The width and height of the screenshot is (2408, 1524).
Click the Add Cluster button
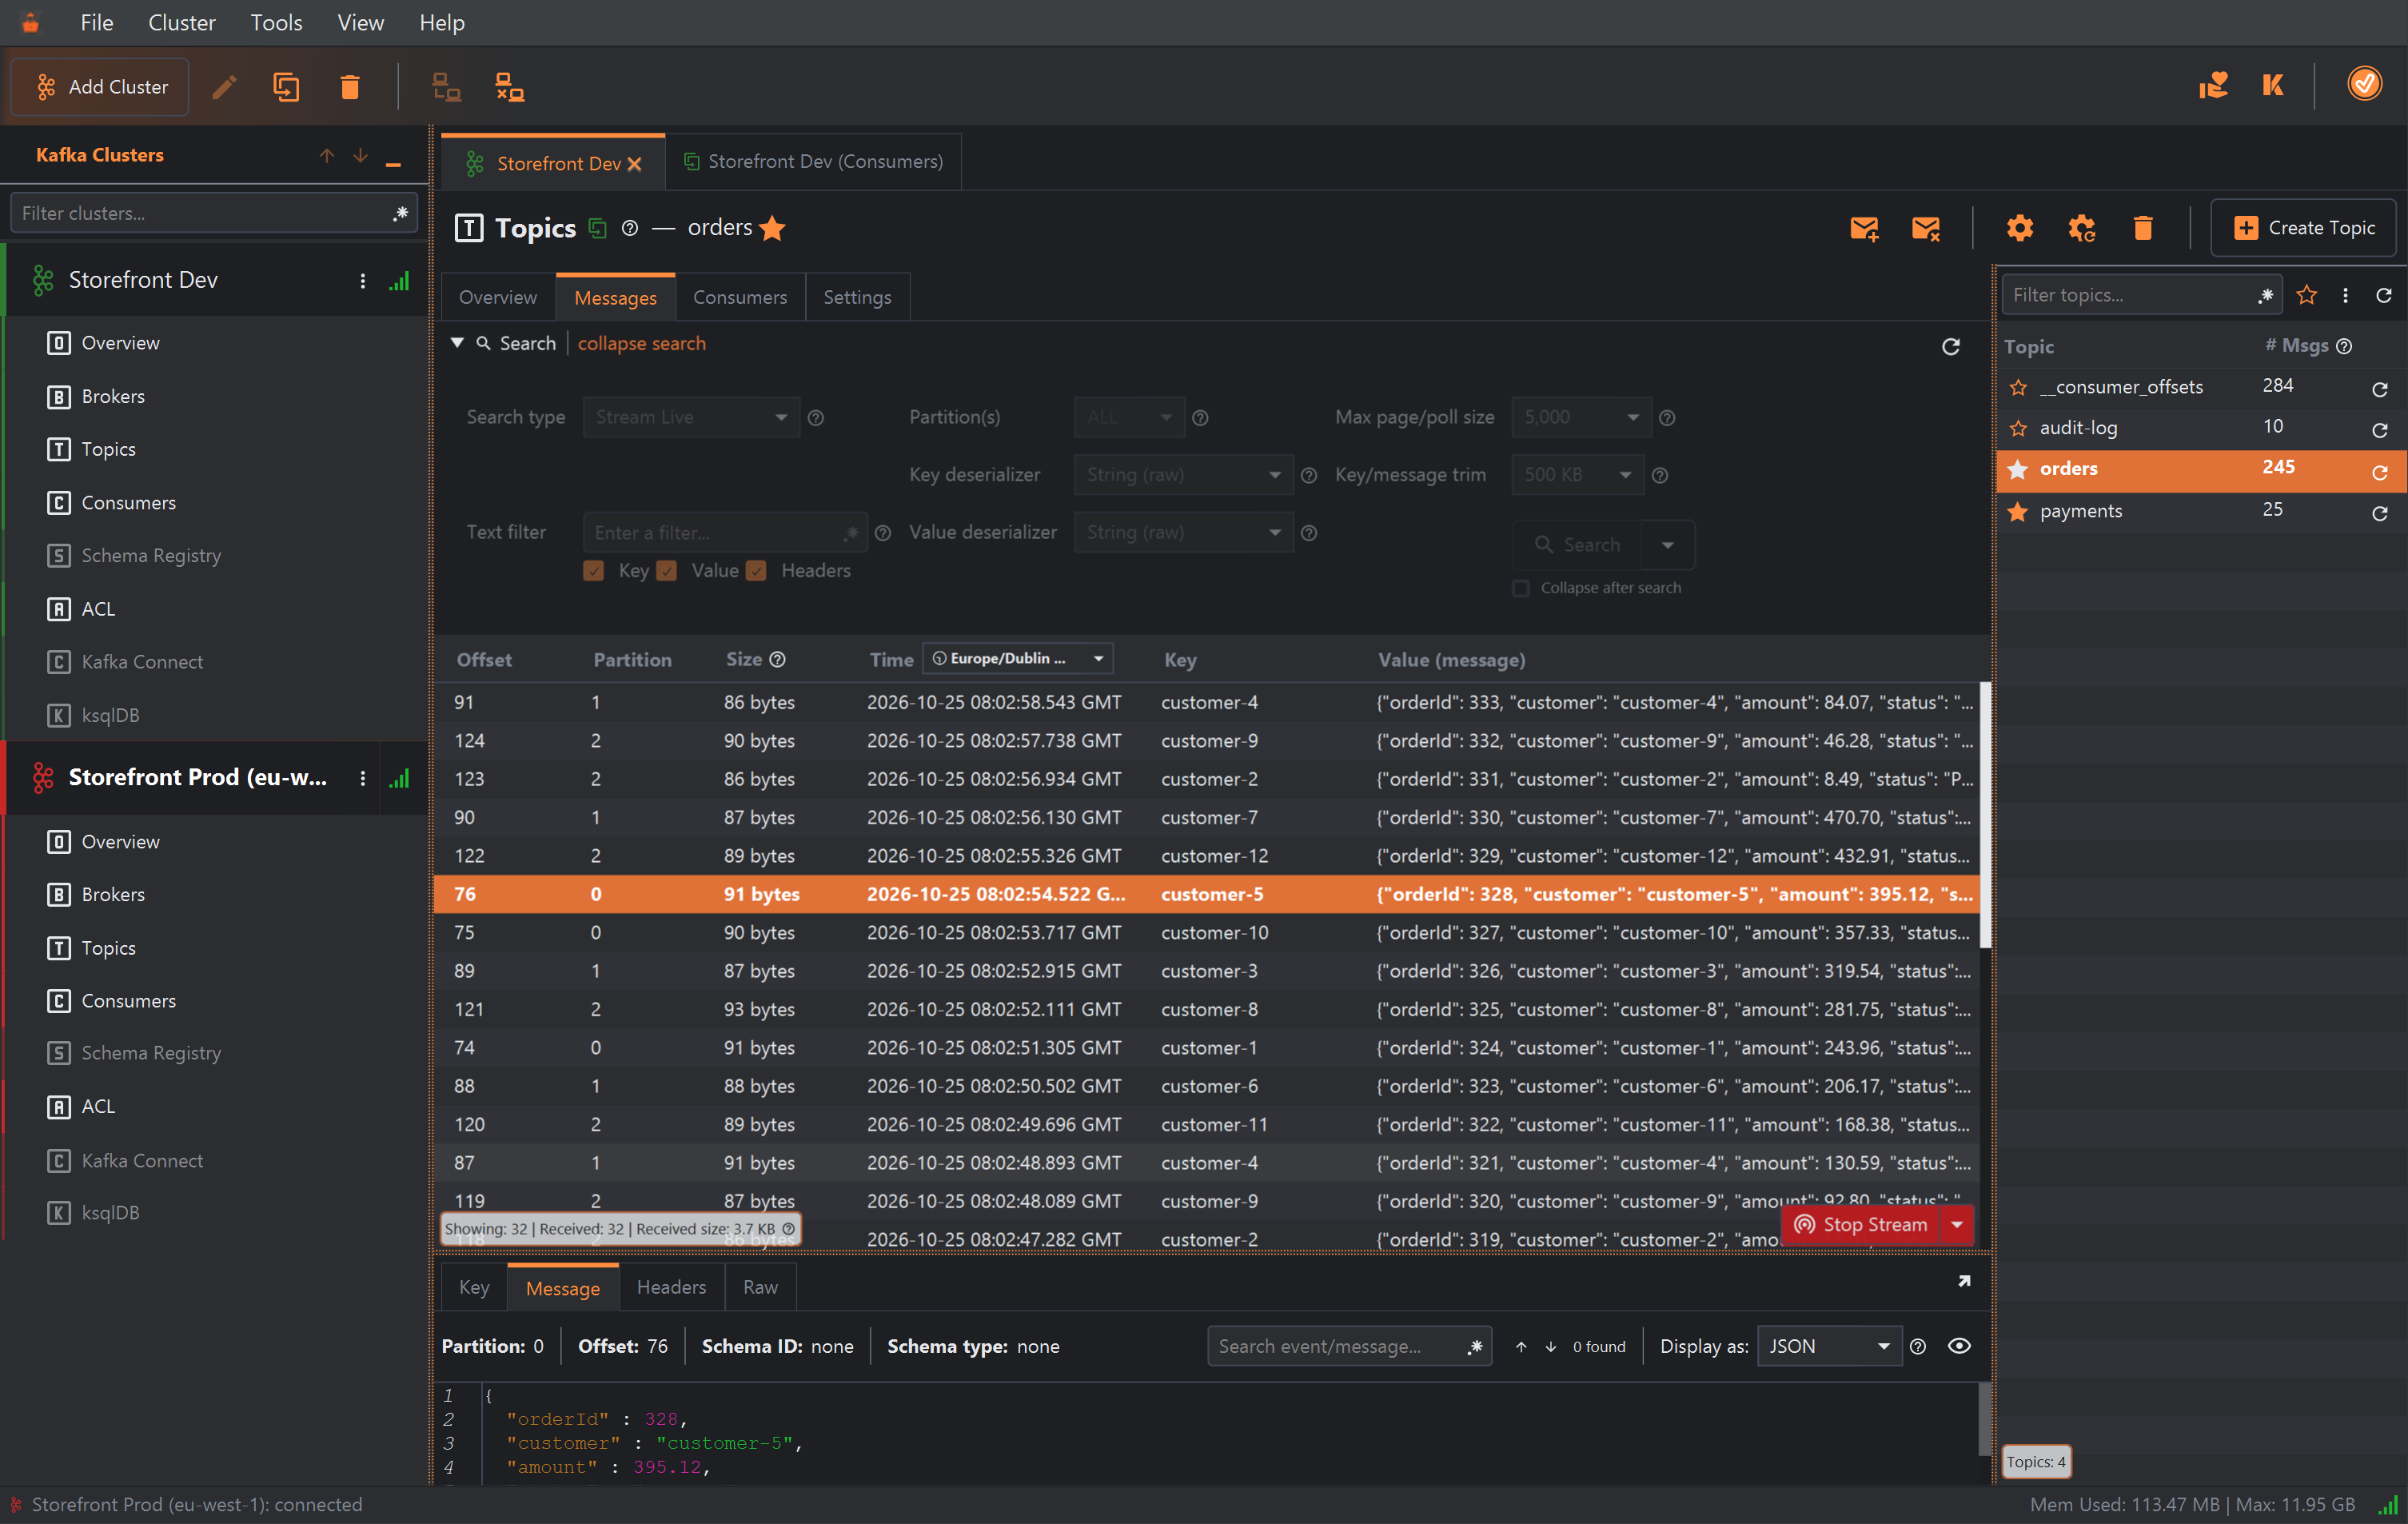point(100,87)
